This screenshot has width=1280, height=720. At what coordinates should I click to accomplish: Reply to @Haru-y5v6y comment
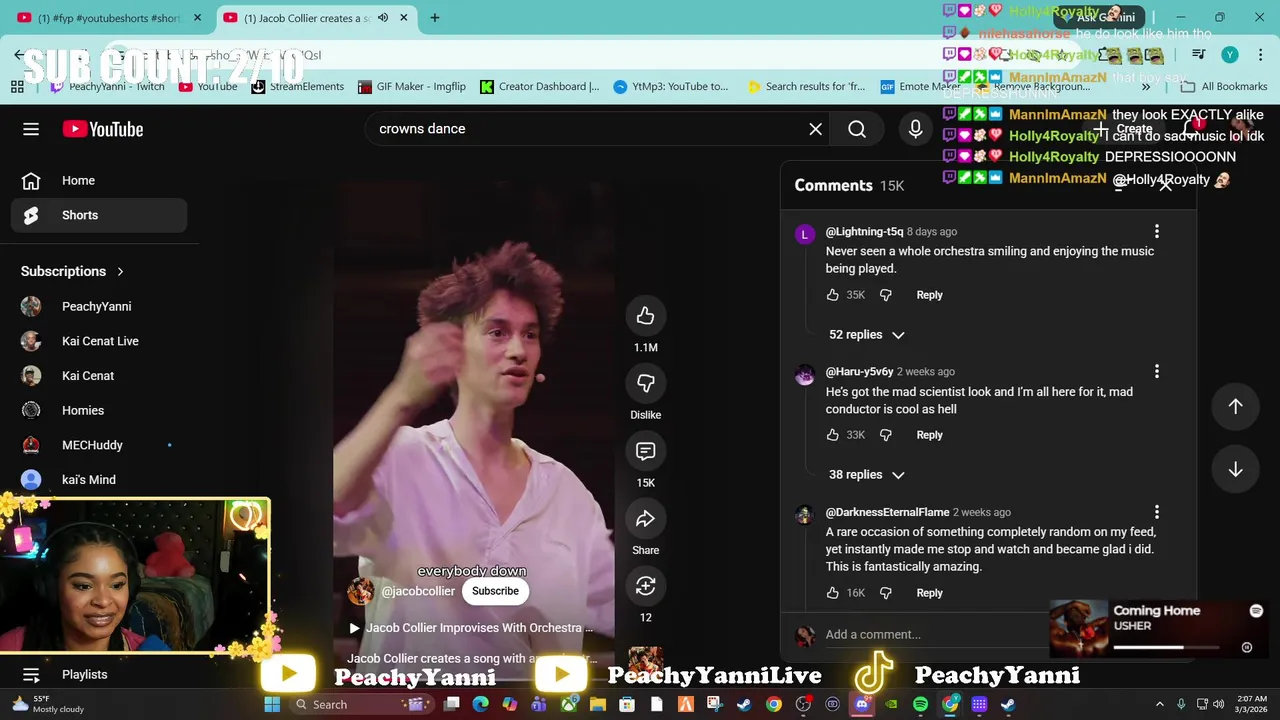click(929, 435)
